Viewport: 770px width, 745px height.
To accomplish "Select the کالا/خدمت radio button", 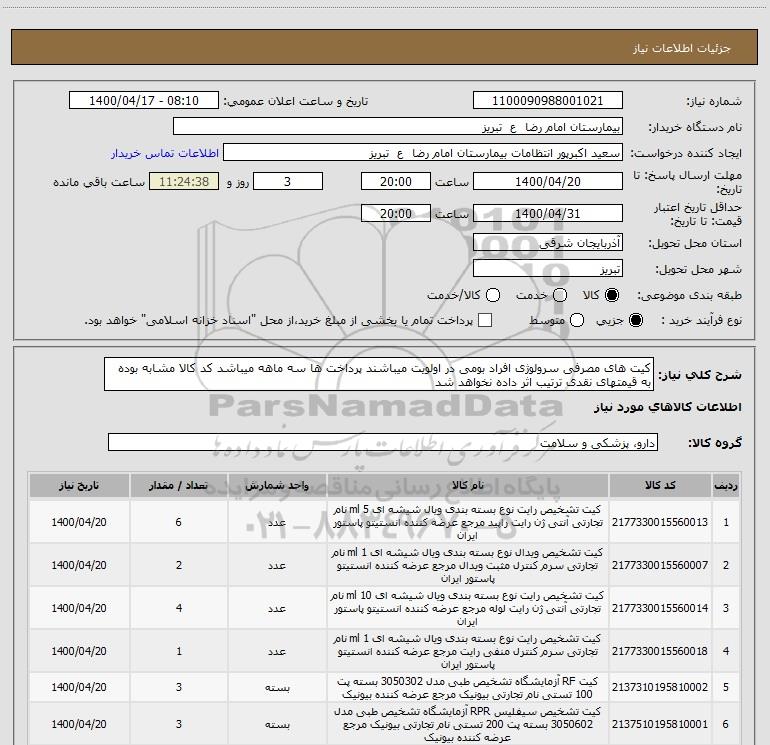I will click(x=493, y=295).
